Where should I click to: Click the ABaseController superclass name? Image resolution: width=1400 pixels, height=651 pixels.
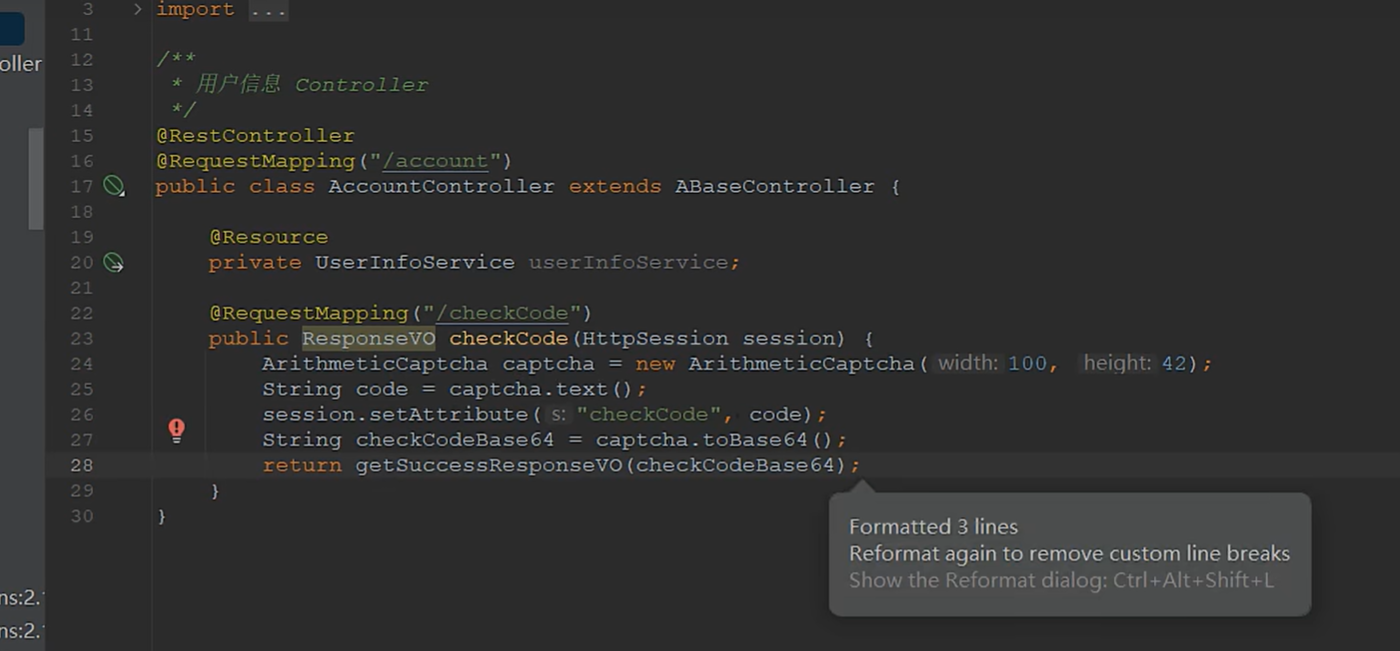774,187
